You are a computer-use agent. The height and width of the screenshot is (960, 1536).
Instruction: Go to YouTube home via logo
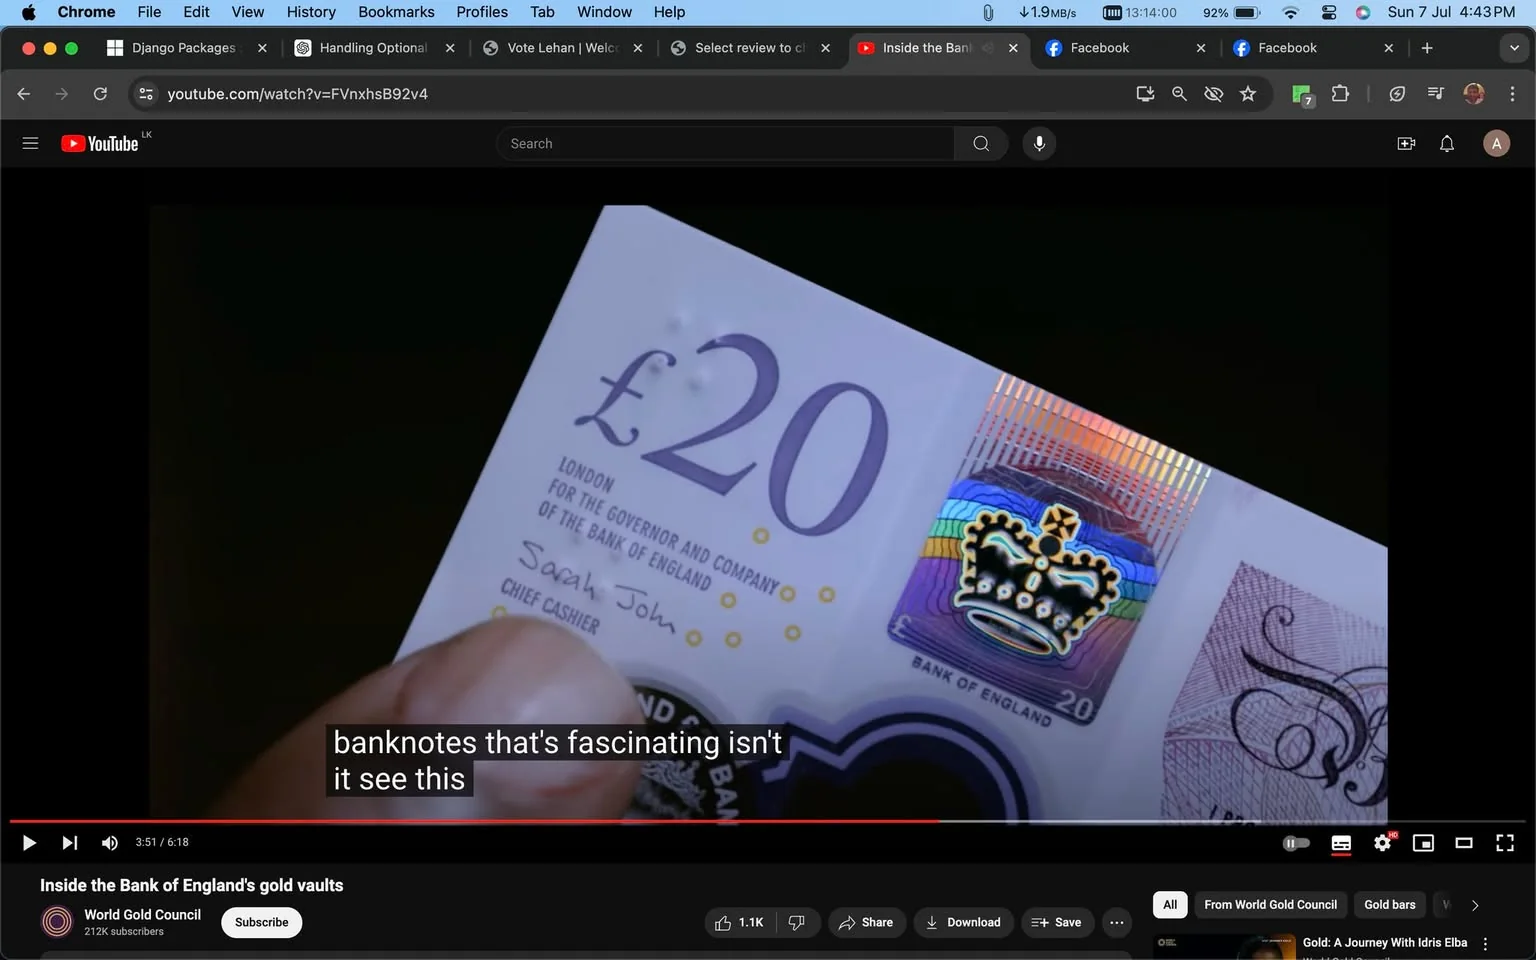pos(99,144)
